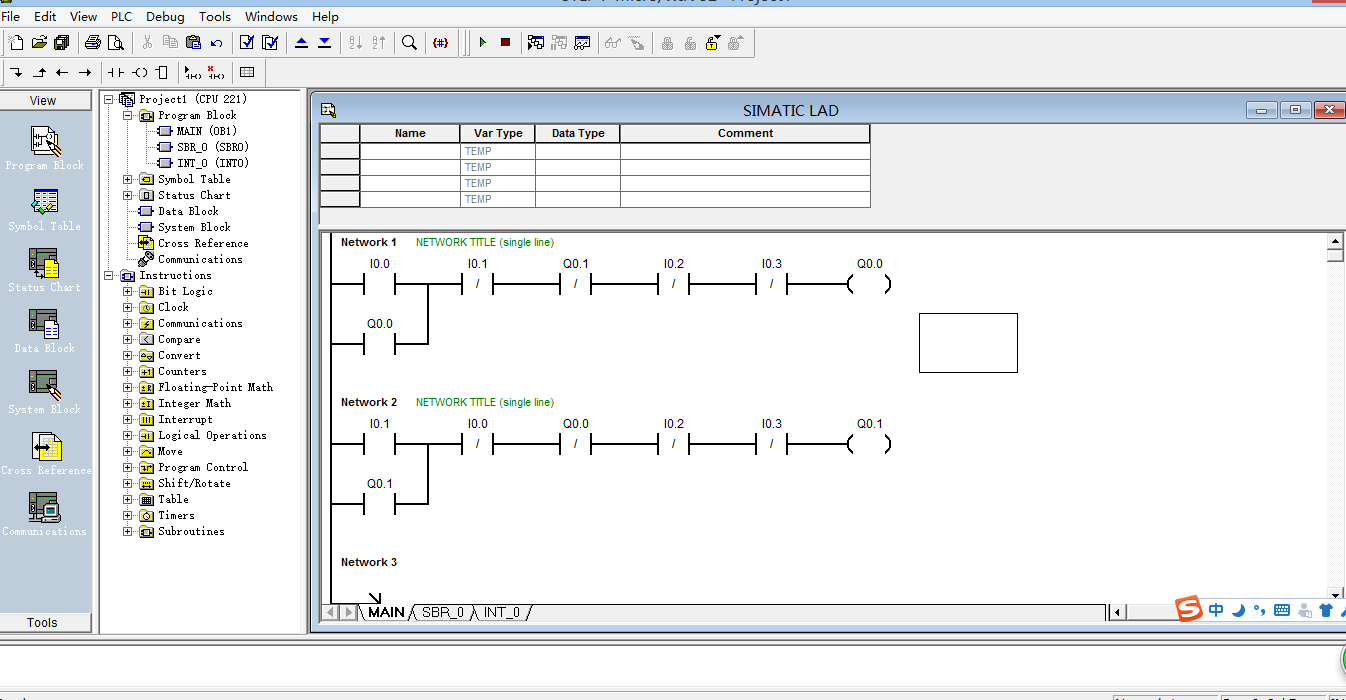This screenshot has width=1346, height=700.
Task: Click vertical scrollbar down arrow in editor
Action: pyautogui.click(x=1335, y=594)
